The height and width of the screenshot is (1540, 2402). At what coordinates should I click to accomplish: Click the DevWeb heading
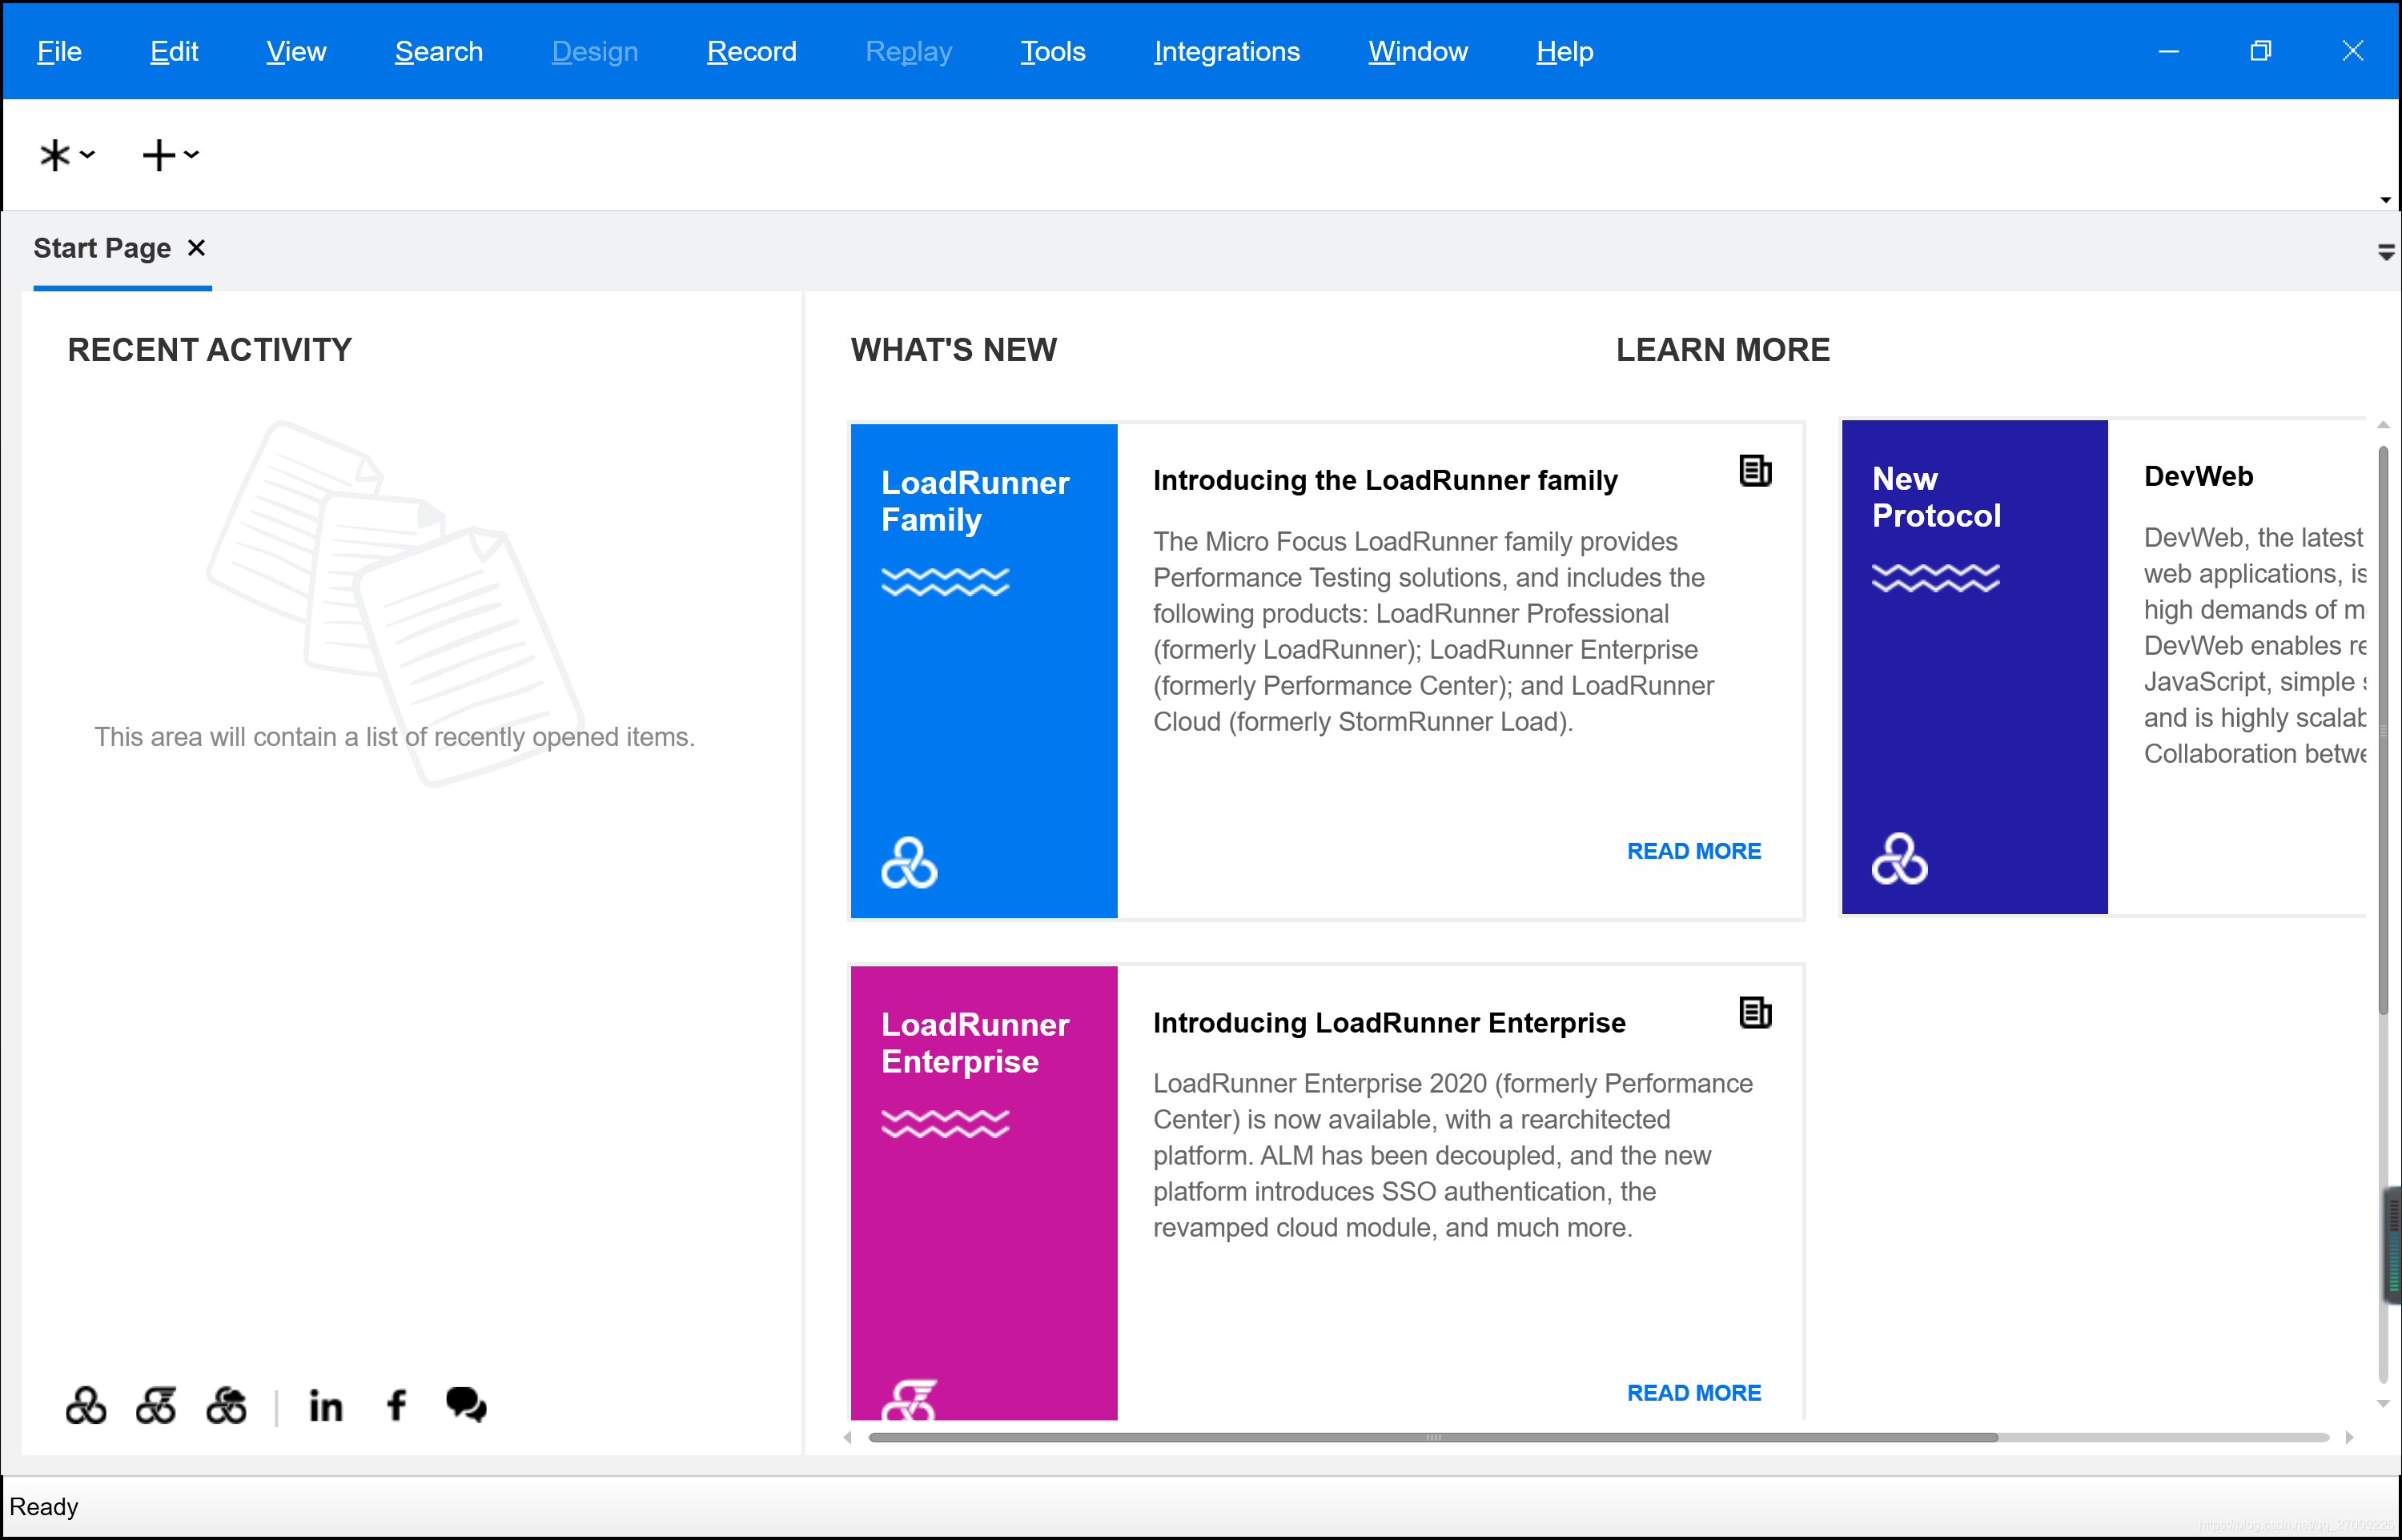pyautogui.click(x=2198, y=476)
